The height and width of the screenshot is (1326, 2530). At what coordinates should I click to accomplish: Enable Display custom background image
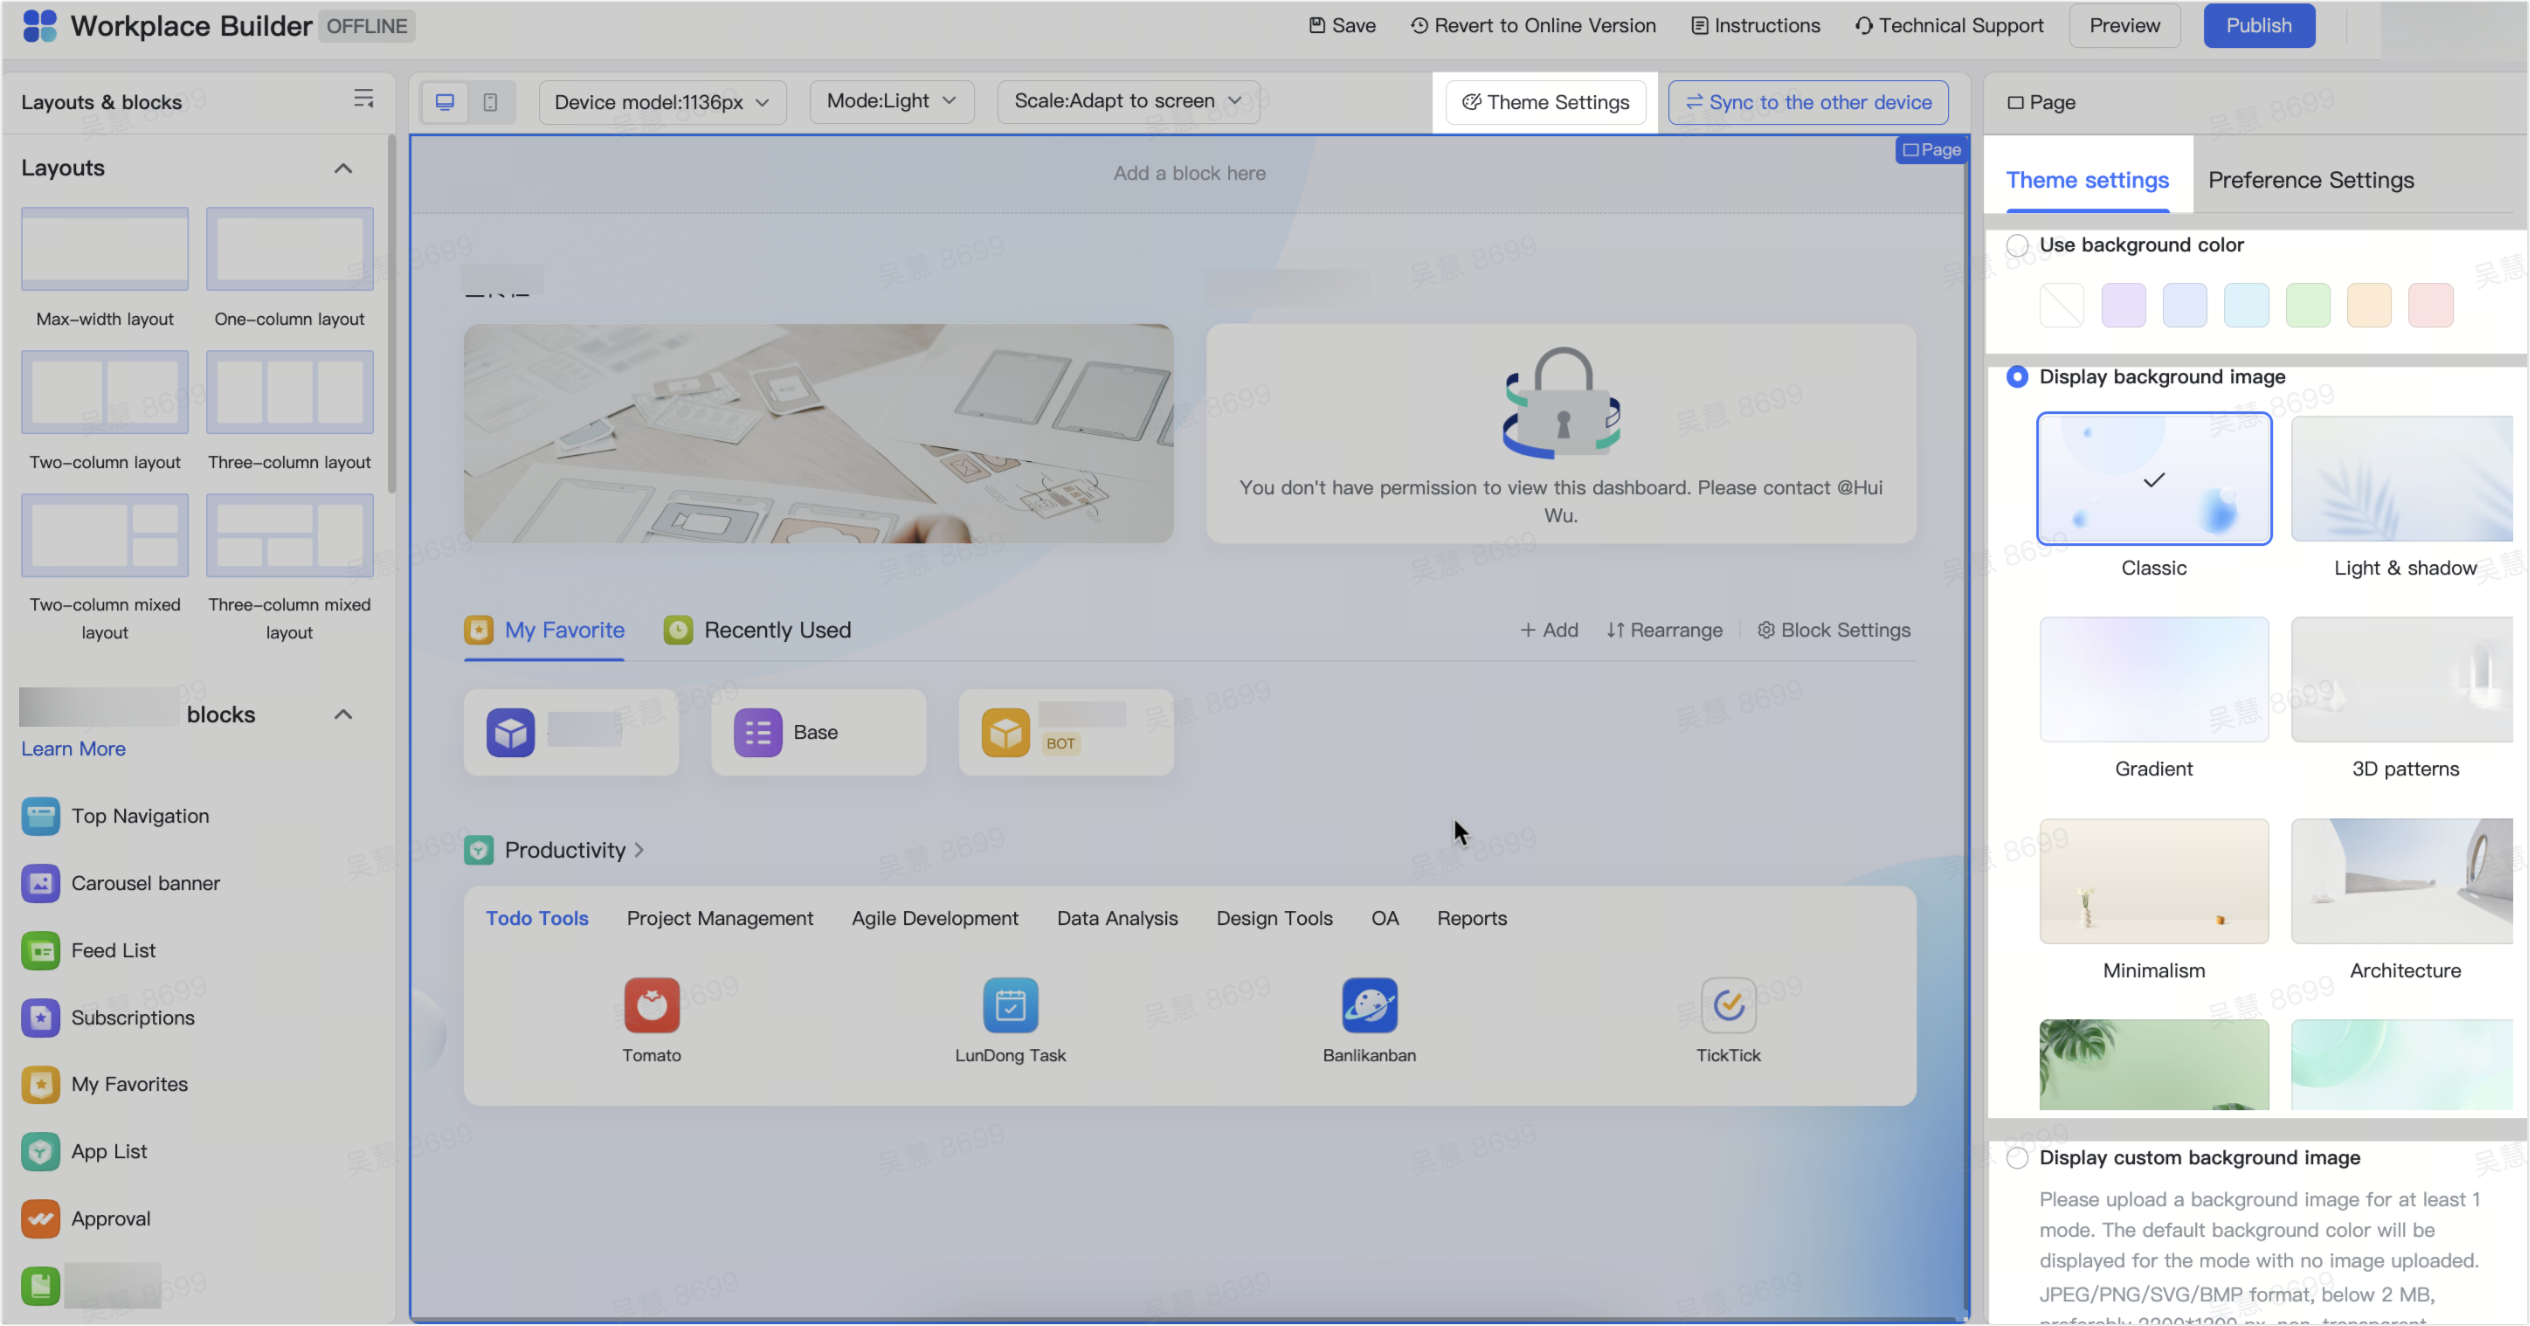click(2017, 1157)
